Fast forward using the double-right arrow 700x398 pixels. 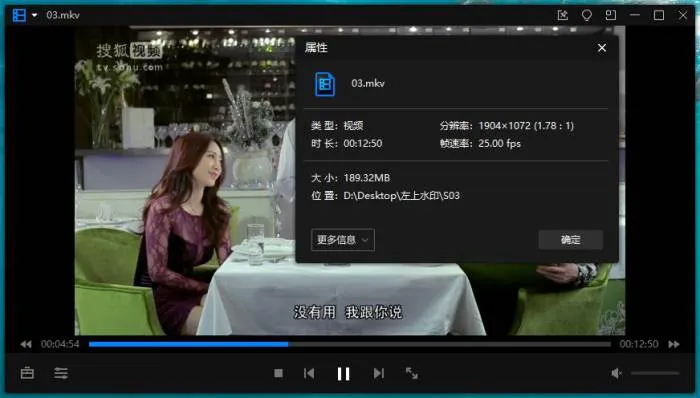tap(674, 344)
